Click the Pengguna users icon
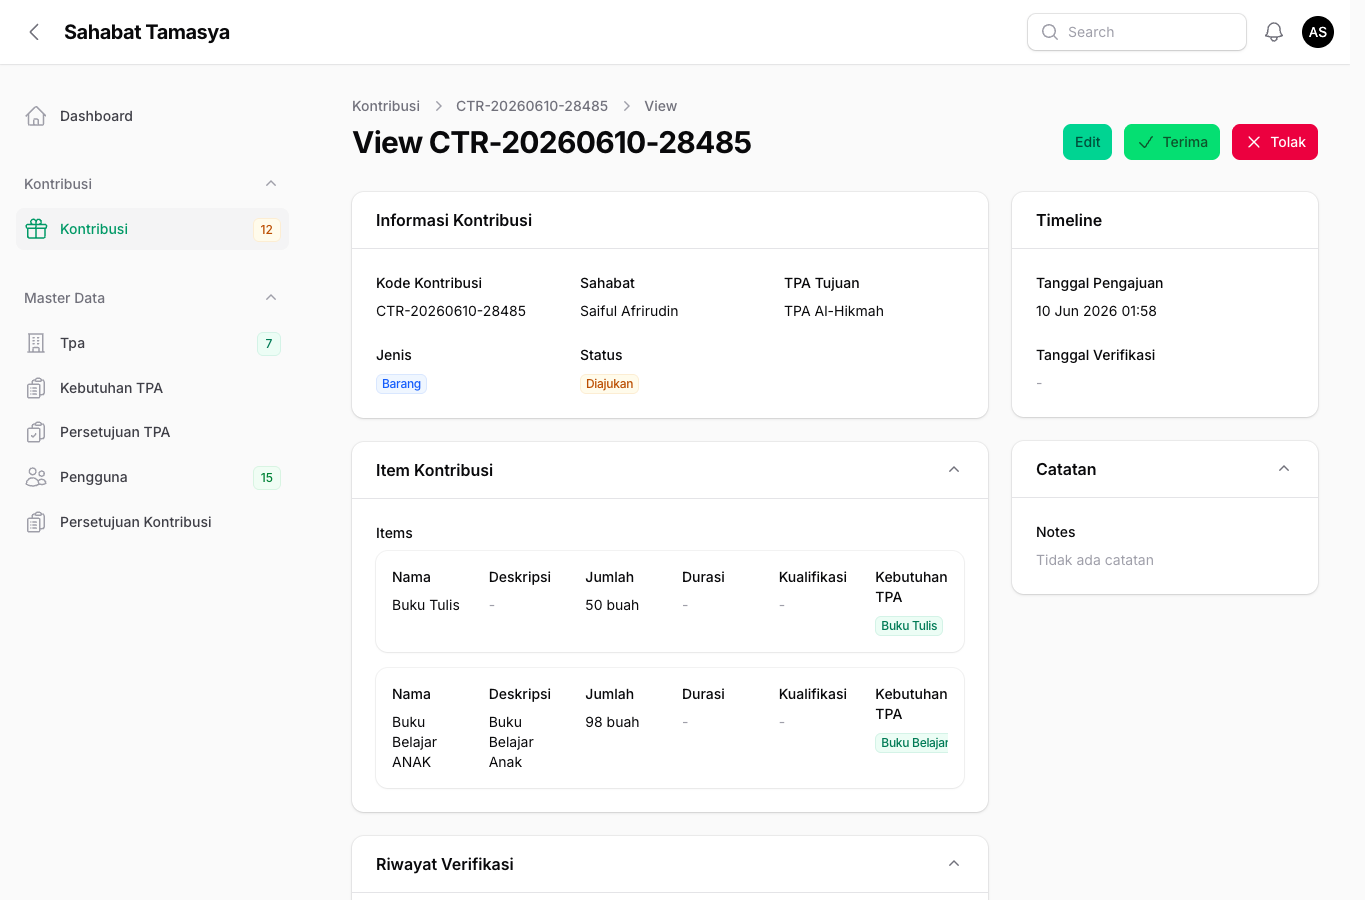The height and width of the screenshot is (900, 1365). click(x=36, y=477)
